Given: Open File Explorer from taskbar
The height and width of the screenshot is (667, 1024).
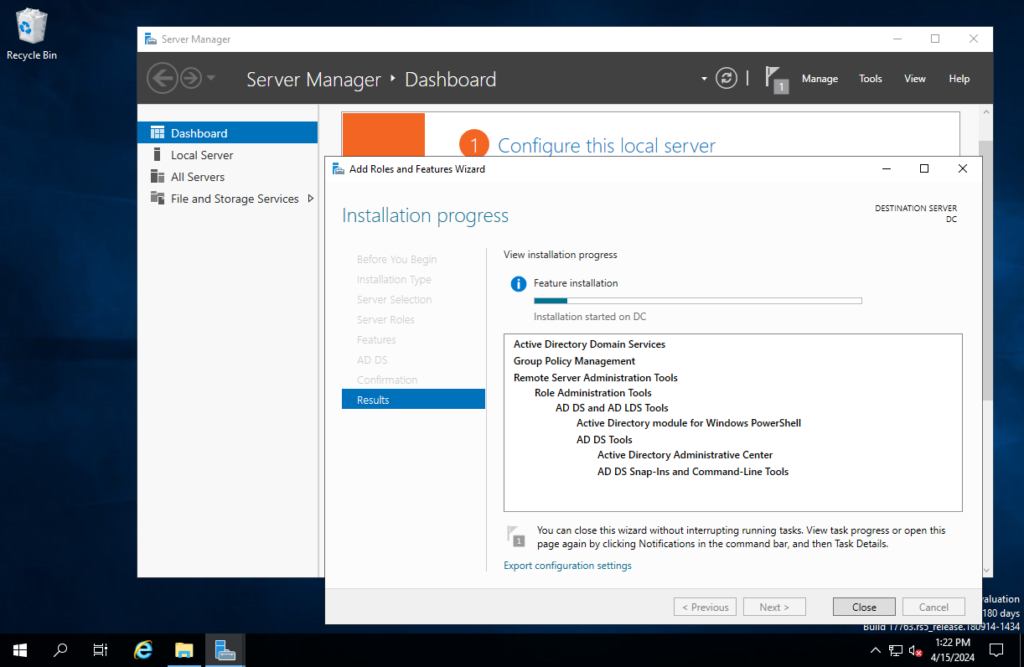Looking at the screenshot, I should (x=184, y=650).
